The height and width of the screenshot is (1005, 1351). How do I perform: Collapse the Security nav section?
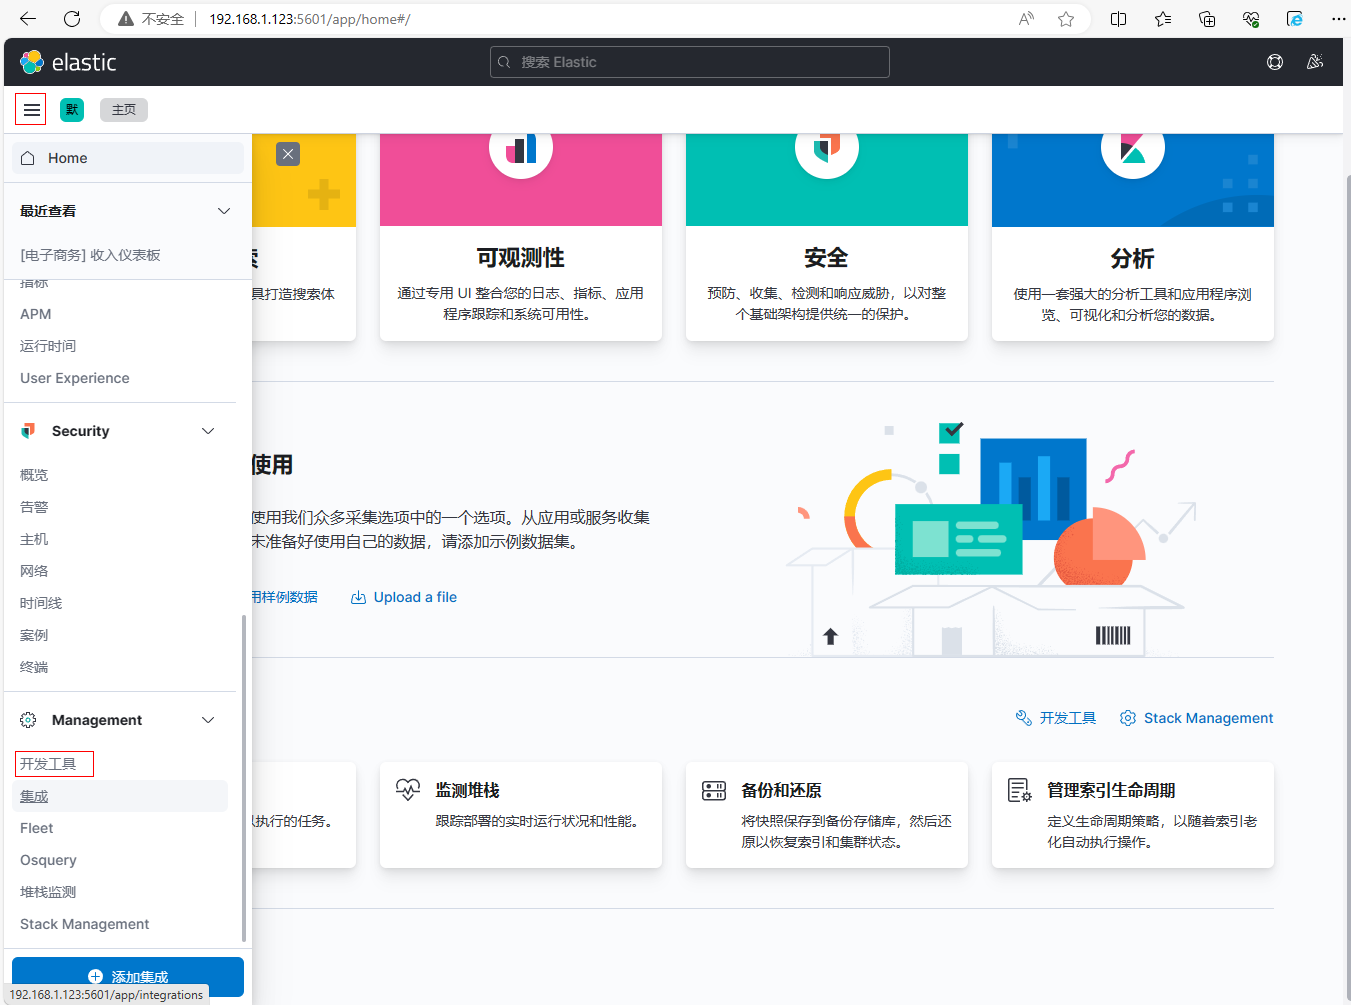(208, 431)
